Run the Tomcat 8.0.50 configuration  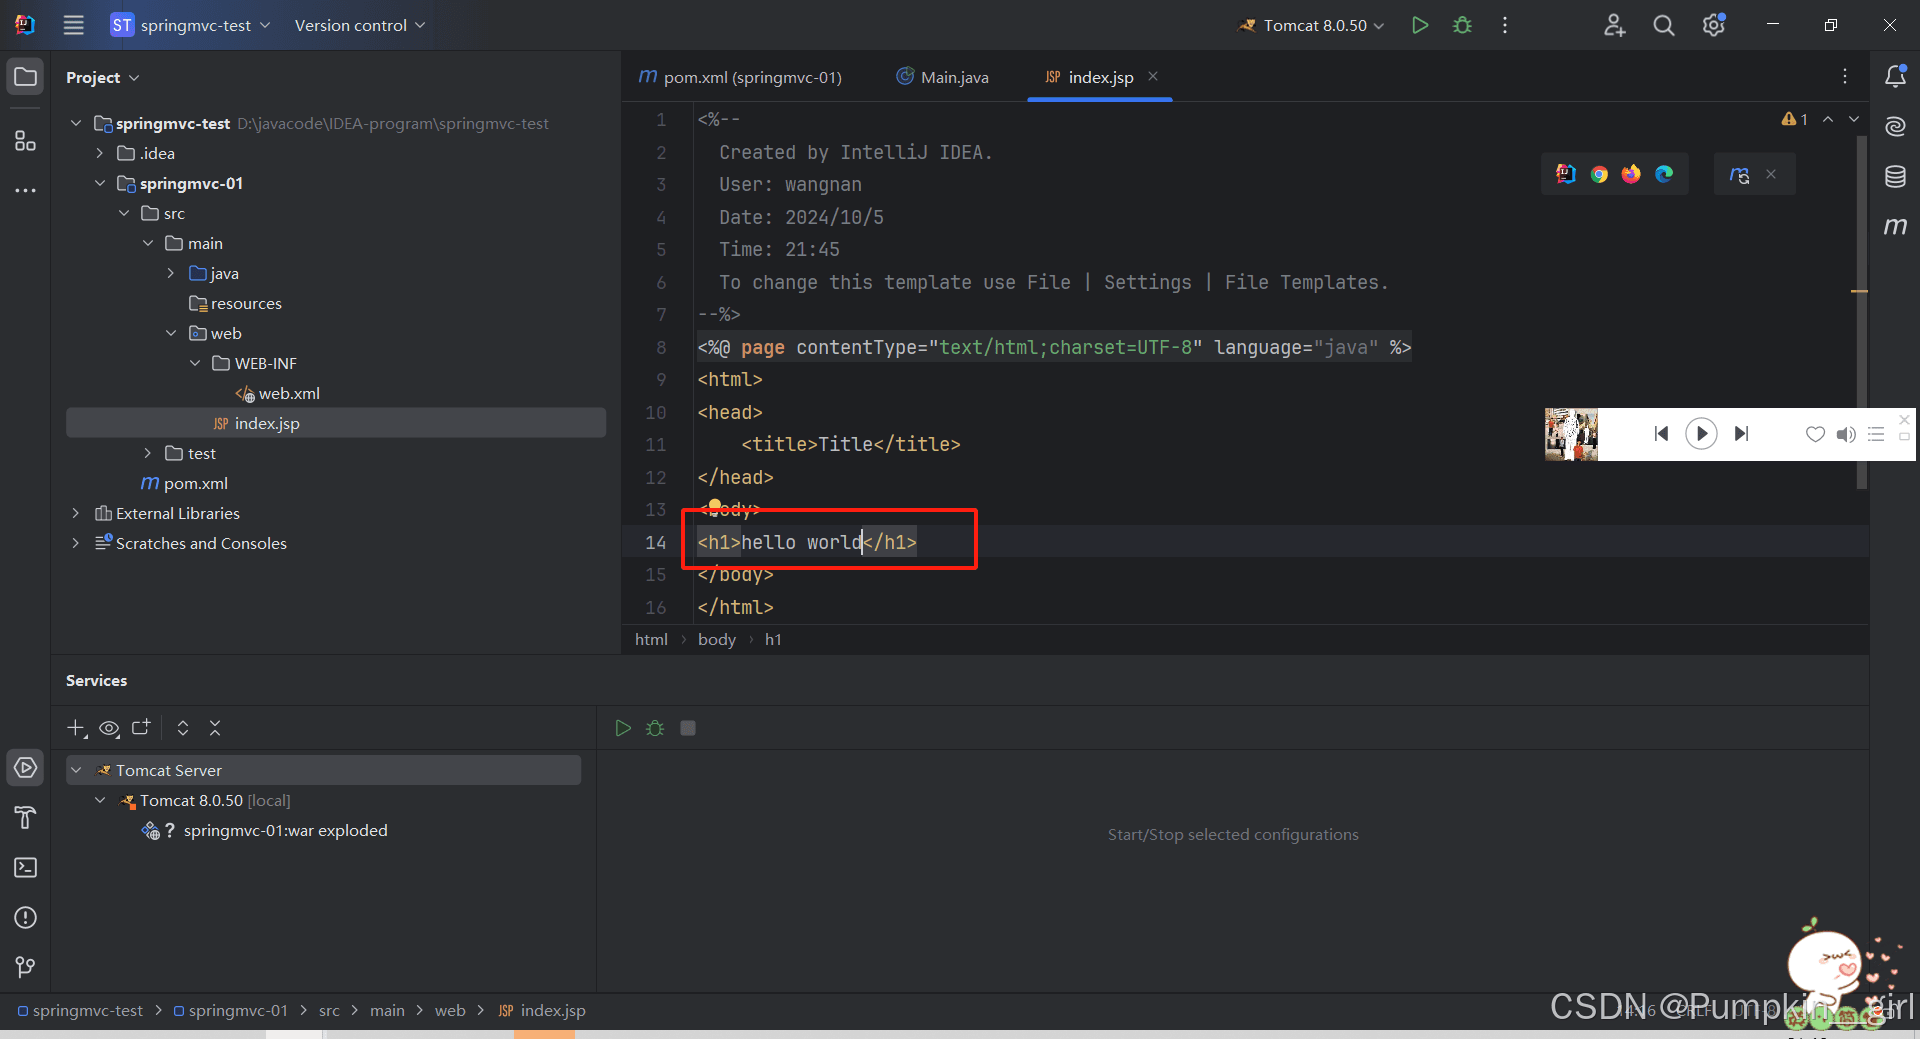(x=1419, y=25)
